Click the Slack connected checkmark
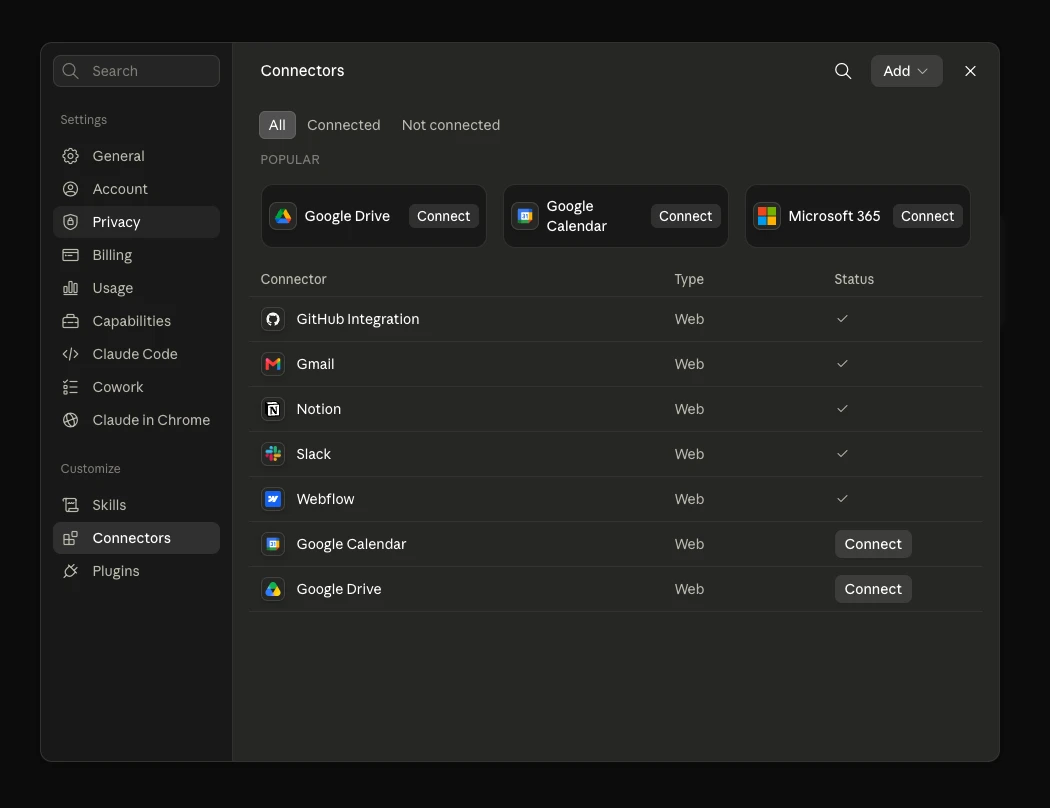This screenshot has height=808, width=1050. (842, 453)
